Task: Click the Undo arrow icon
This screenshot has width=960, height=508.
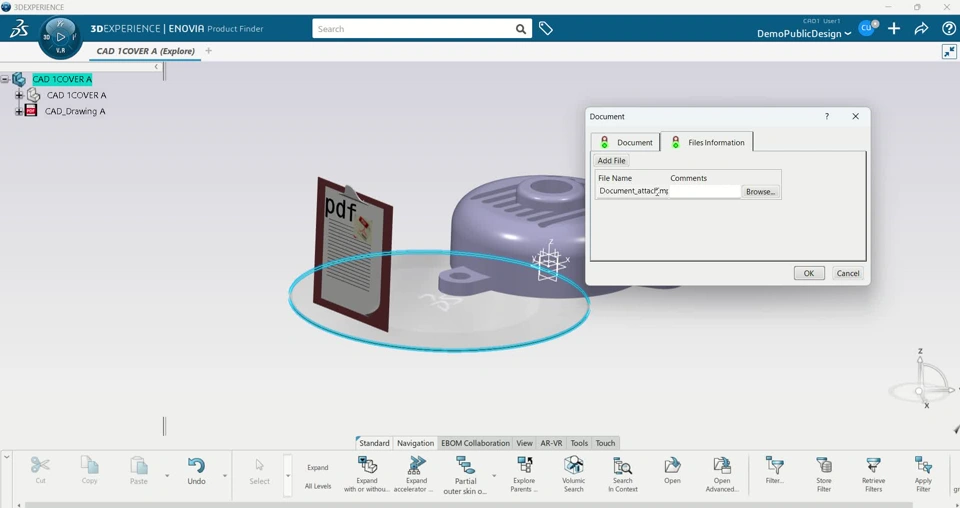Action: tap(196, 470)
